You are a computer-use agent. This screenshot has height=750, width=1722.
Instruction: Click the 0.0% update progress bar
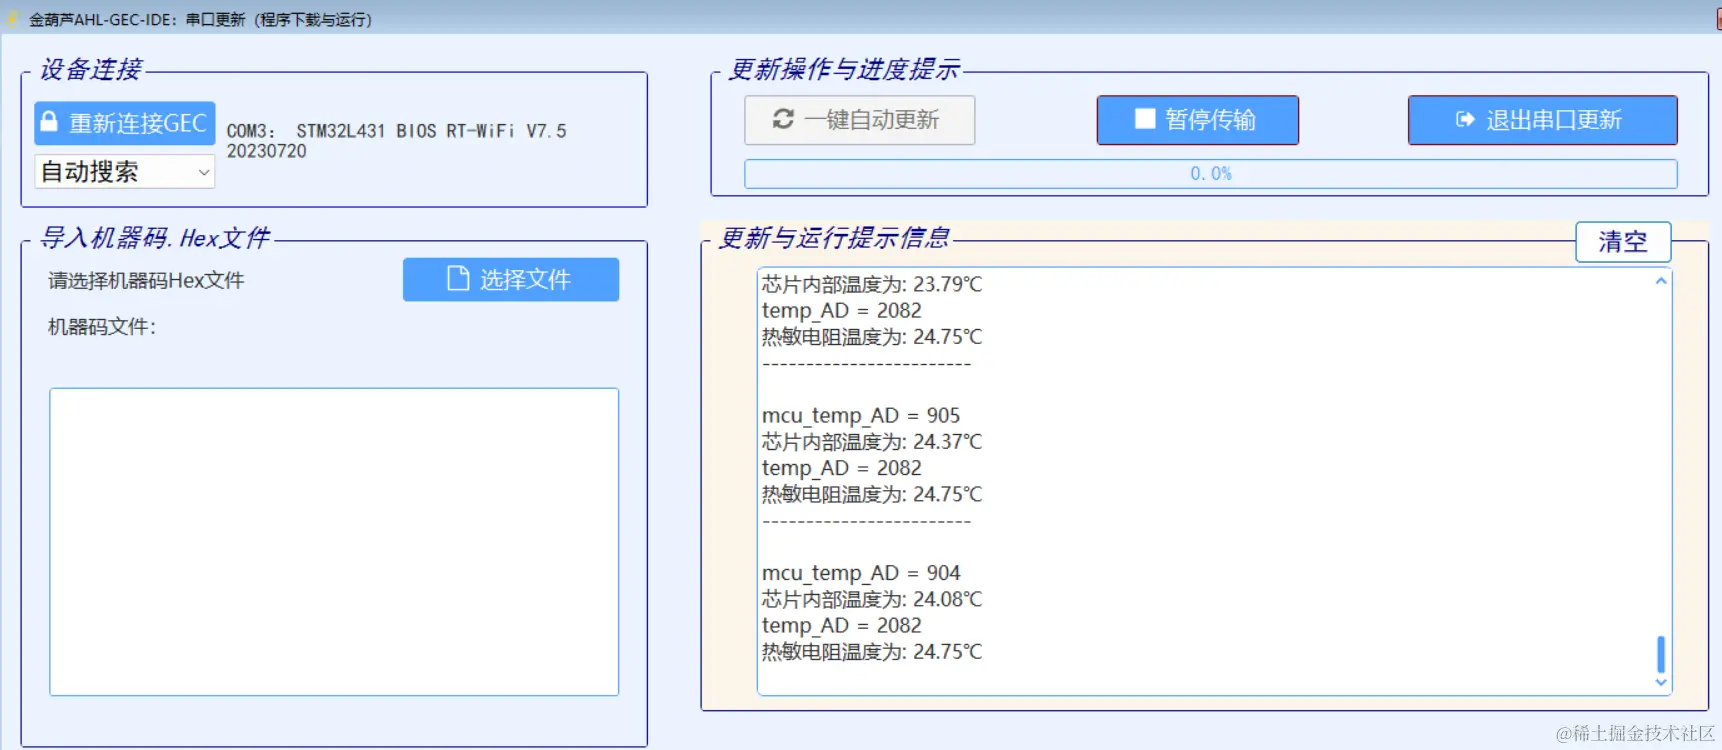1210,174
